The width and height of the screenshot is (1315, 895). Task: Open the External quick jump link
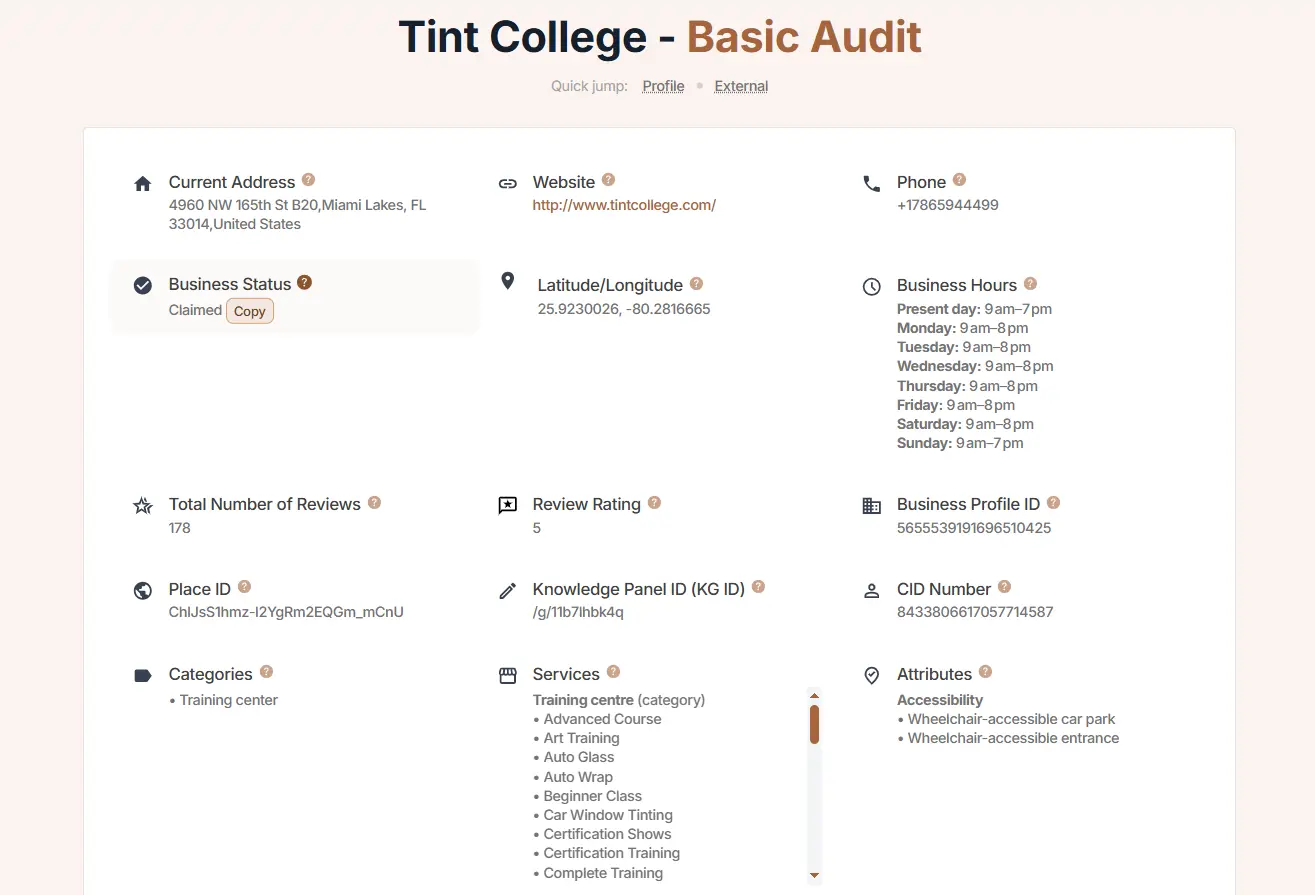pyautogui.click(x=740, y=86)
